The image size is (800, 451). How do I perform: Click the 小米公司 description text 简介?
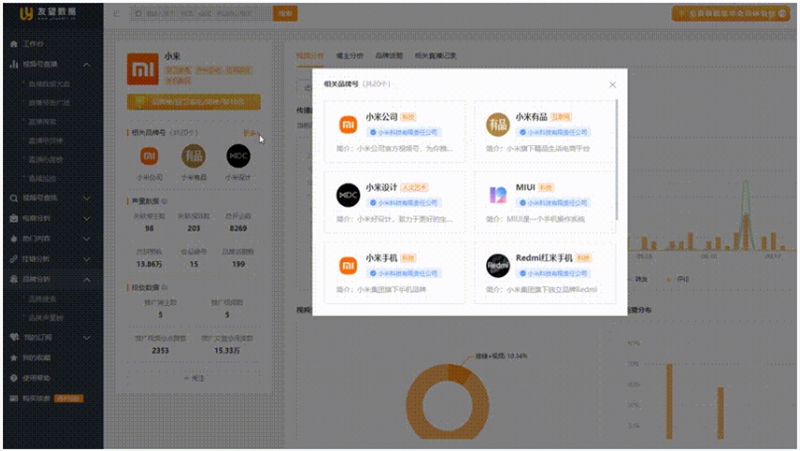point(394,148)
